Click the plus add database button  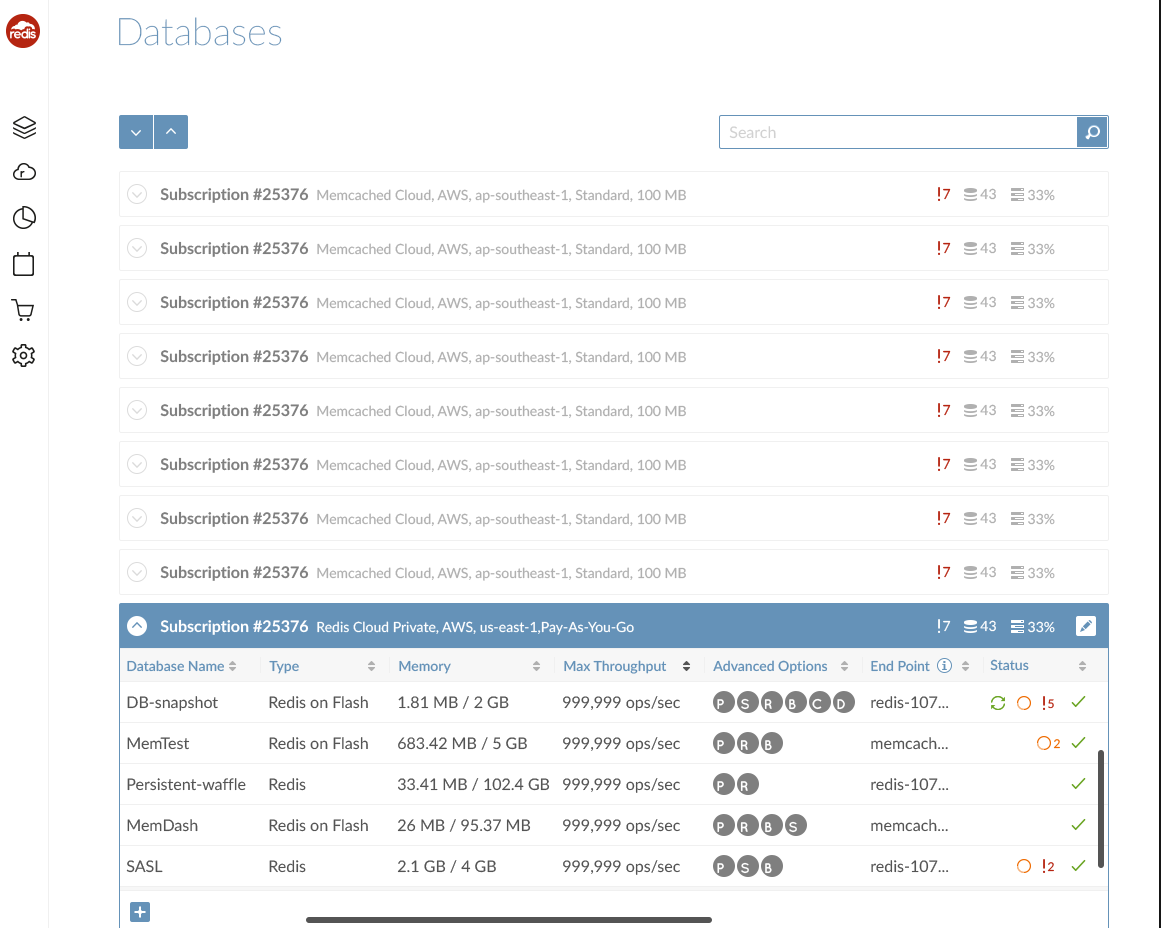140,912
